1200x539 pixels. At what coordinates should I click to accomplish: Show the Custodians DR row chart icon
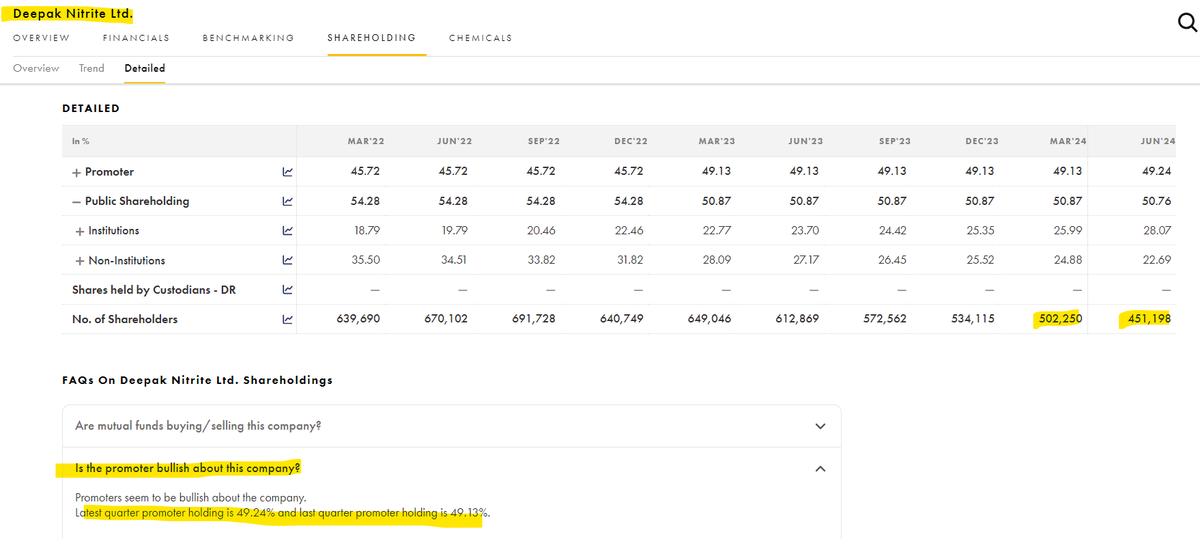[x=287, y=291]
